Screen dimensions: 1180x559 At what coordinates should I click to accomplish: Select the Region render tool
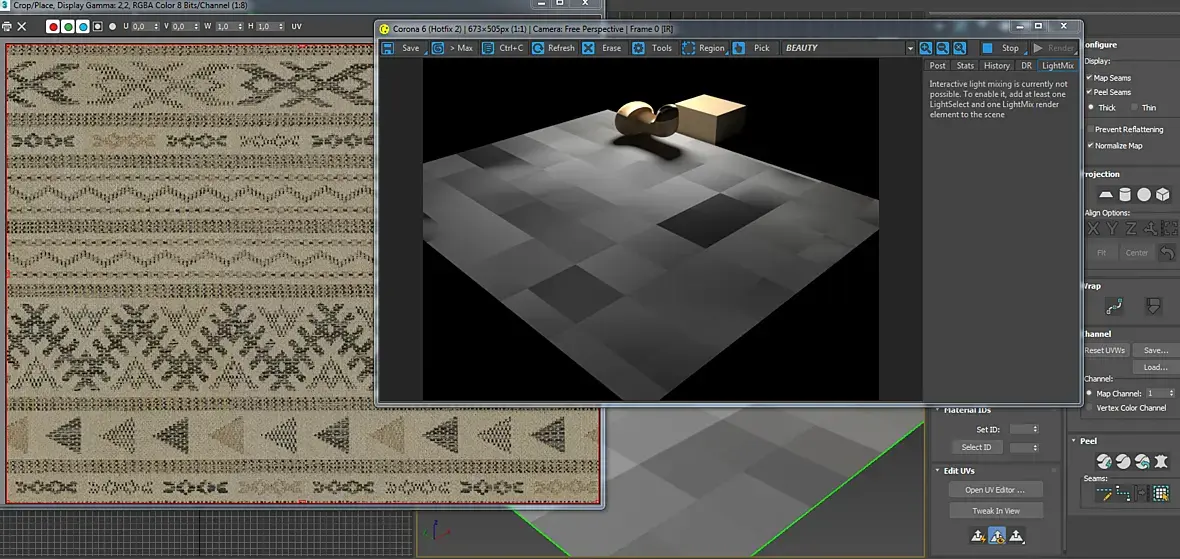(x=689, y=48)
